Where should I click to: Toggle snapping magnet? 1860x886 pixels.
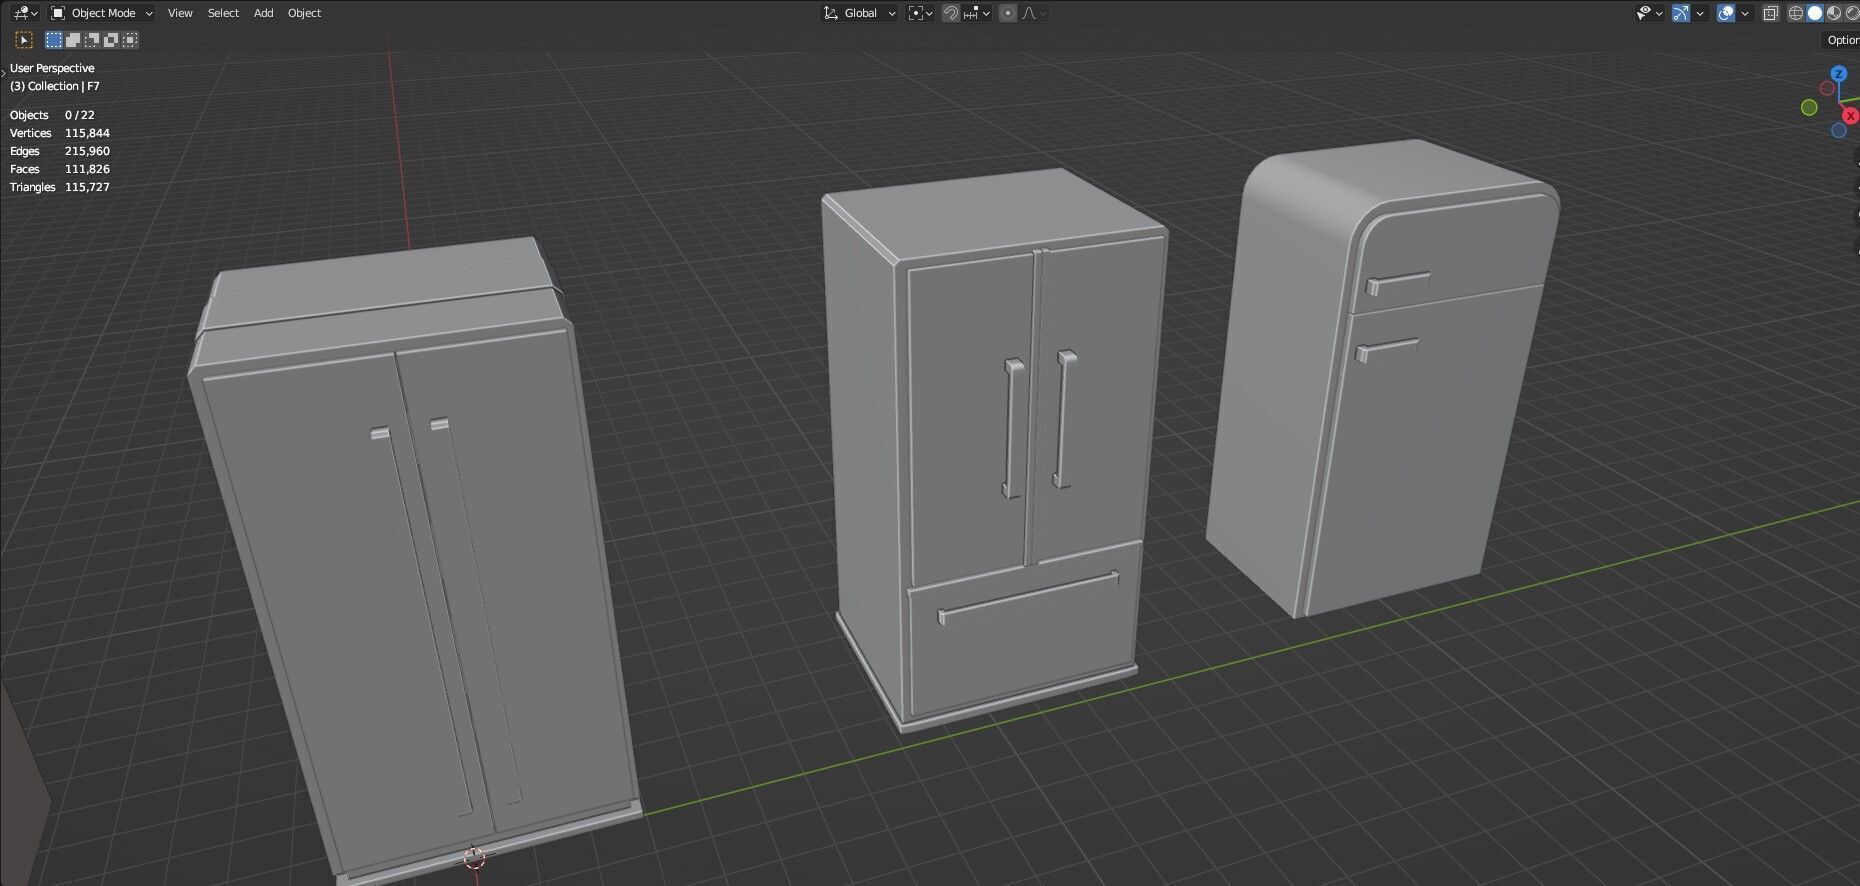[951, 13]
